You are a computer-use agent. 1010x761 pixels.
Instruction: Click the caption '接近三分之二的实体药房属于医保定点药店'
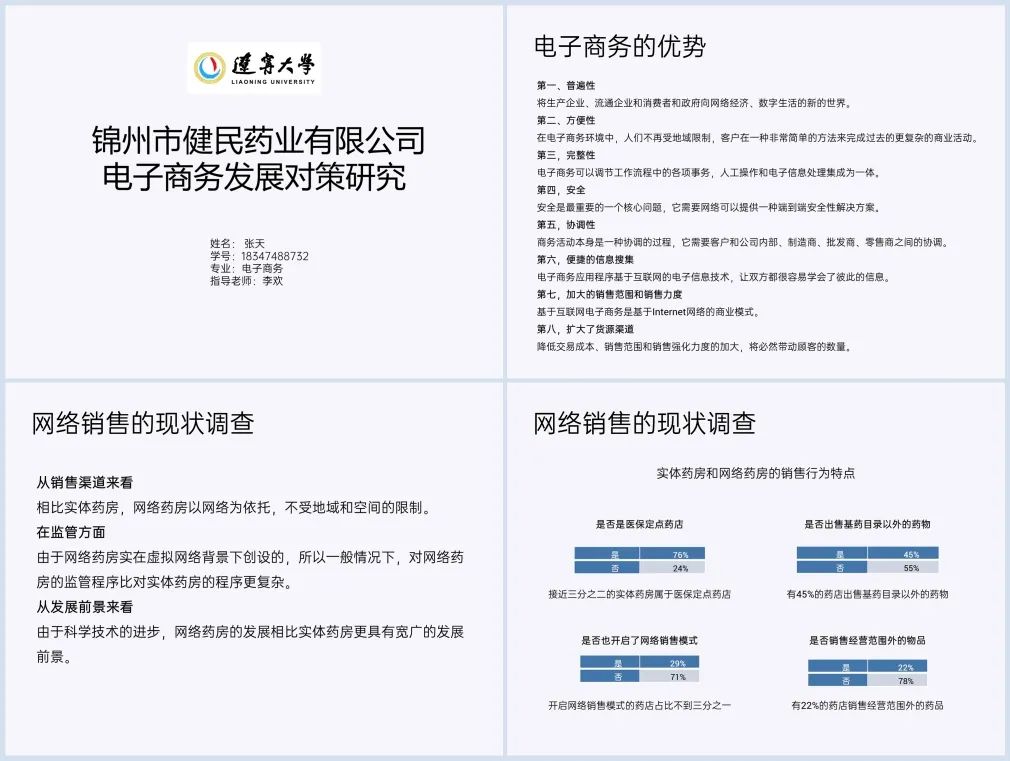coord(639,593)
